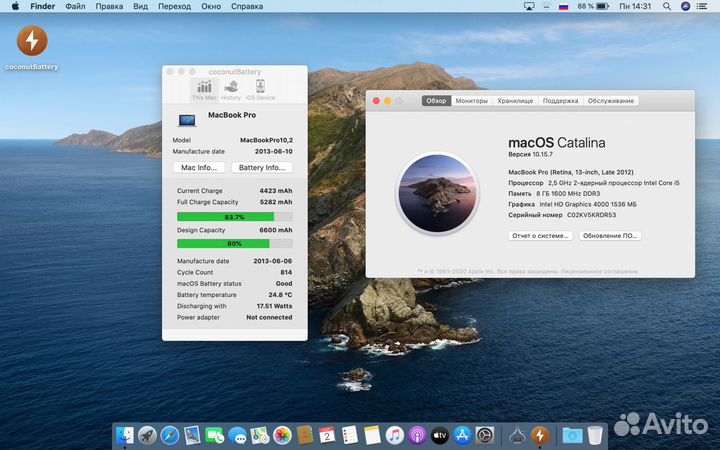Image resolution: width=720 pixels, height=450 pixels.
Task: Switch to the Мониторы tab
Action: pos(472,101)
